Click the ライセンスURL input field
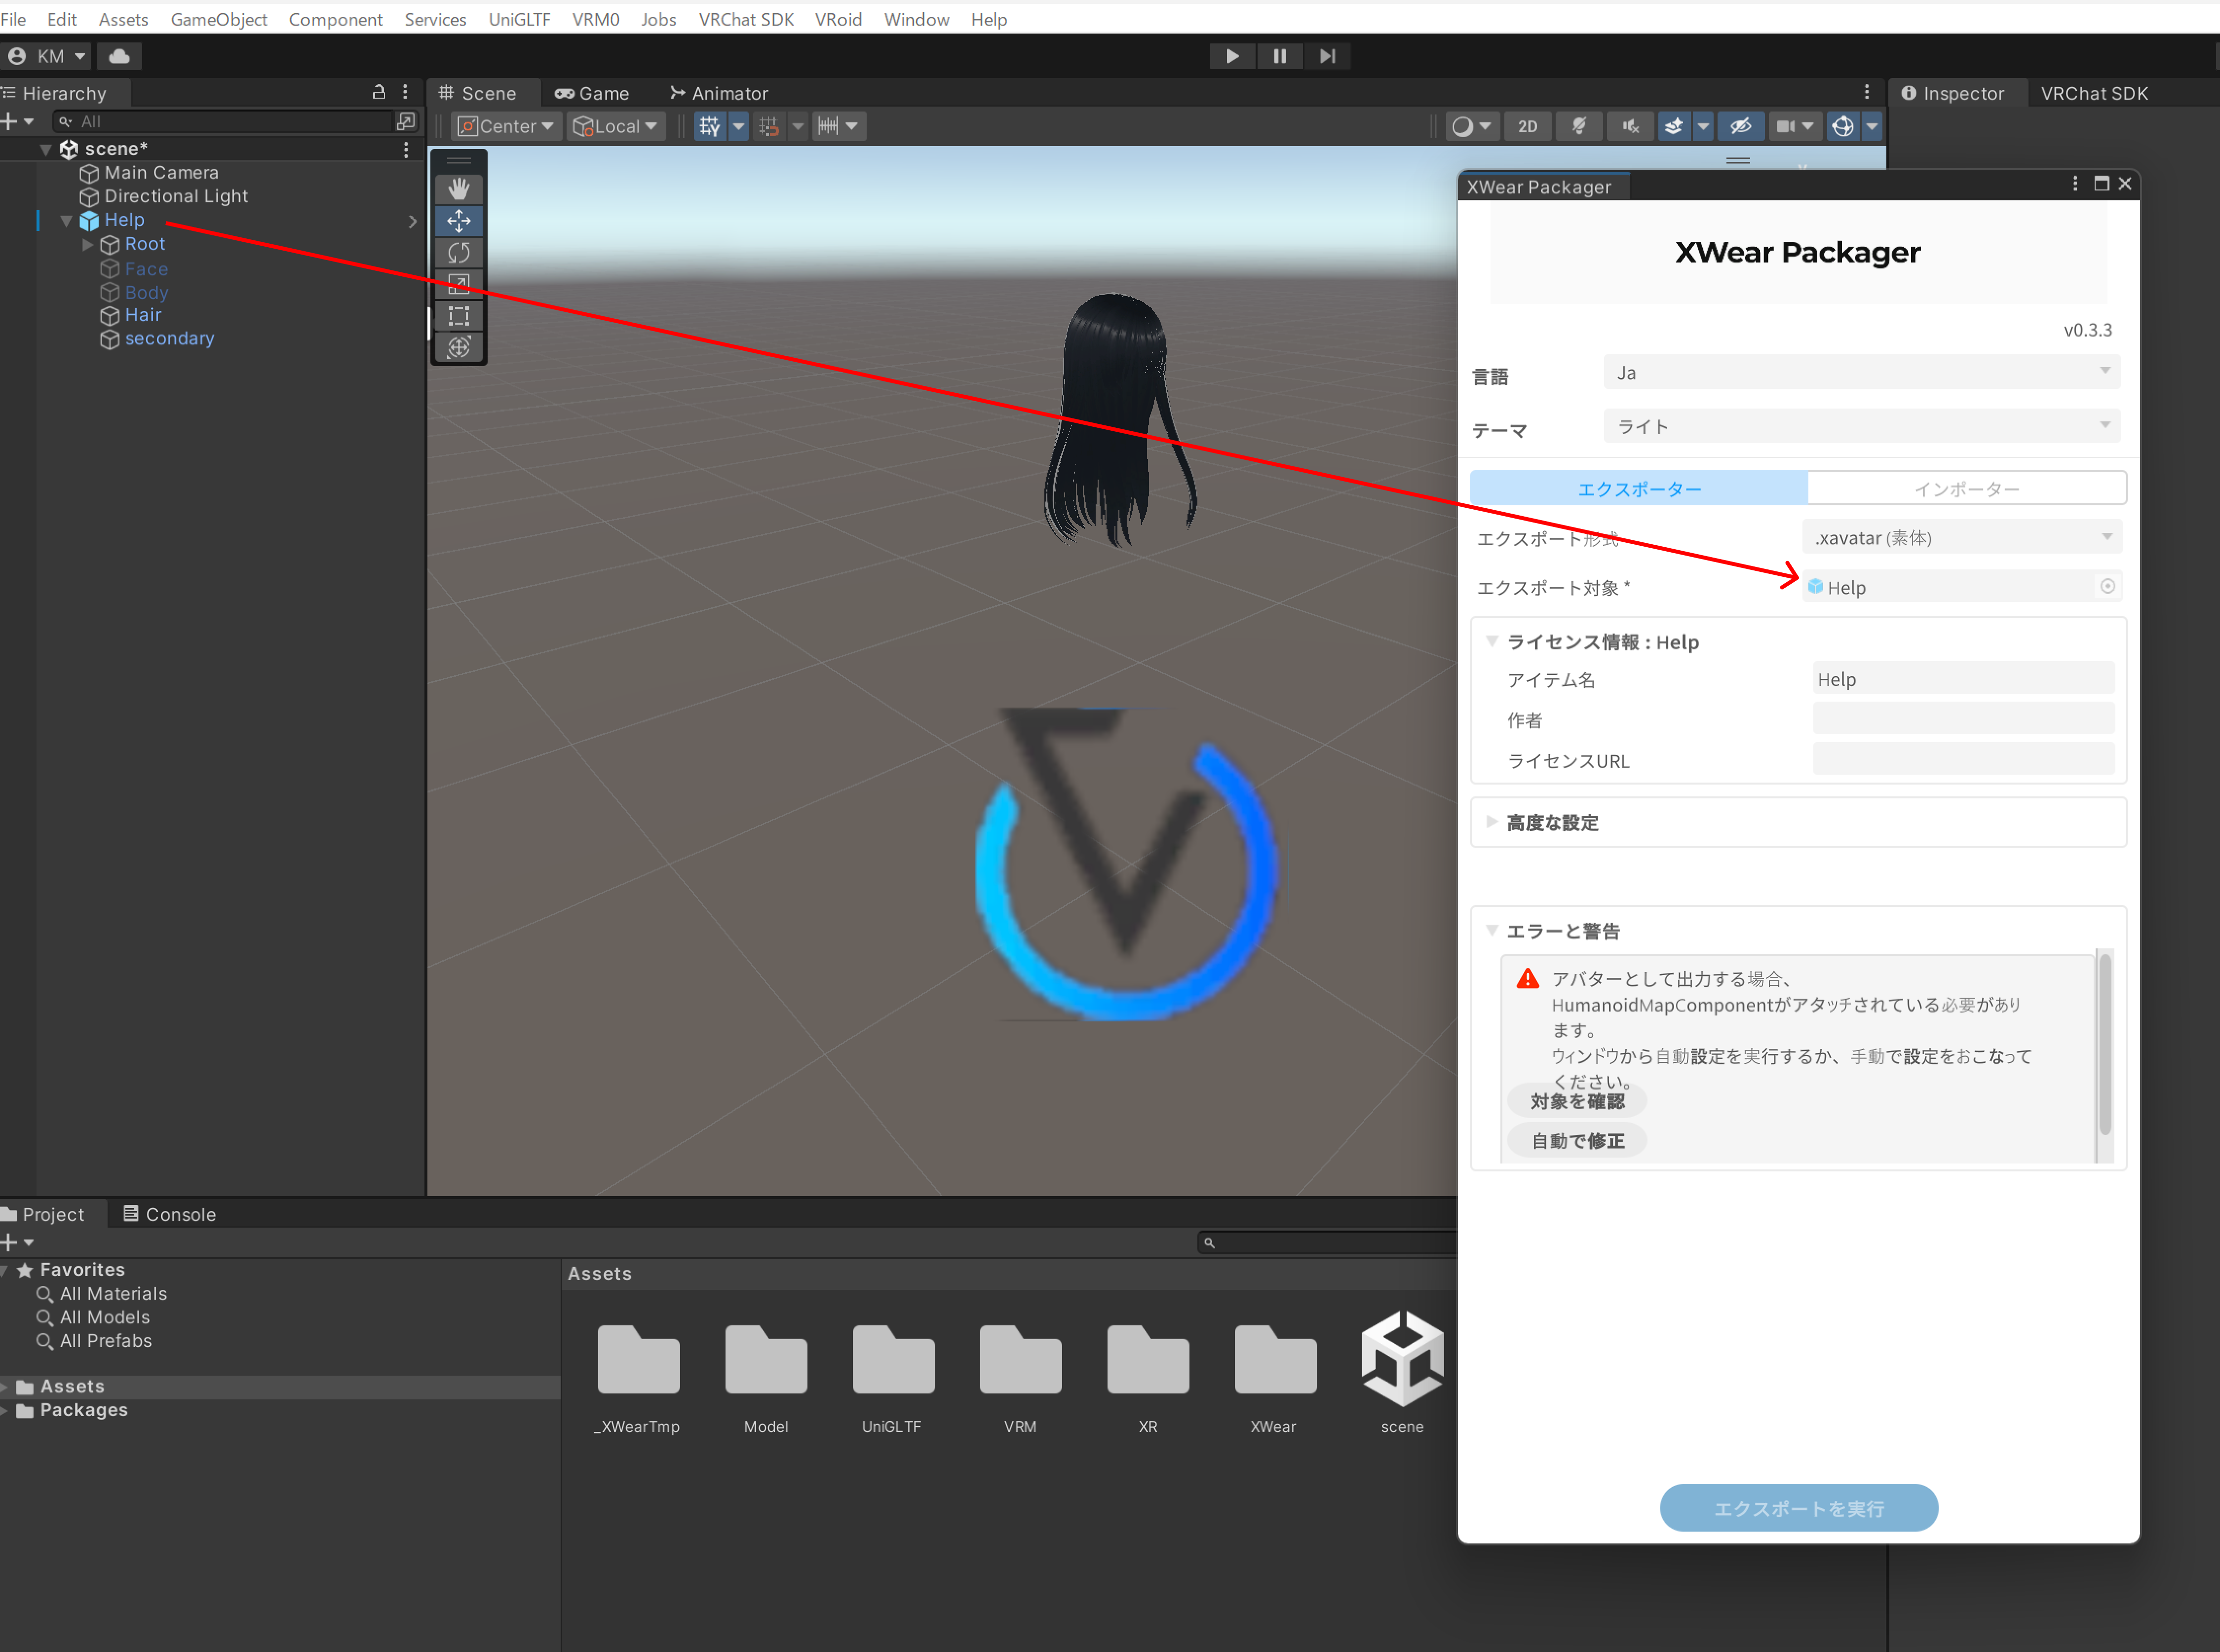Viewport: 2220px width, 1652px height. coord(1963,760)
